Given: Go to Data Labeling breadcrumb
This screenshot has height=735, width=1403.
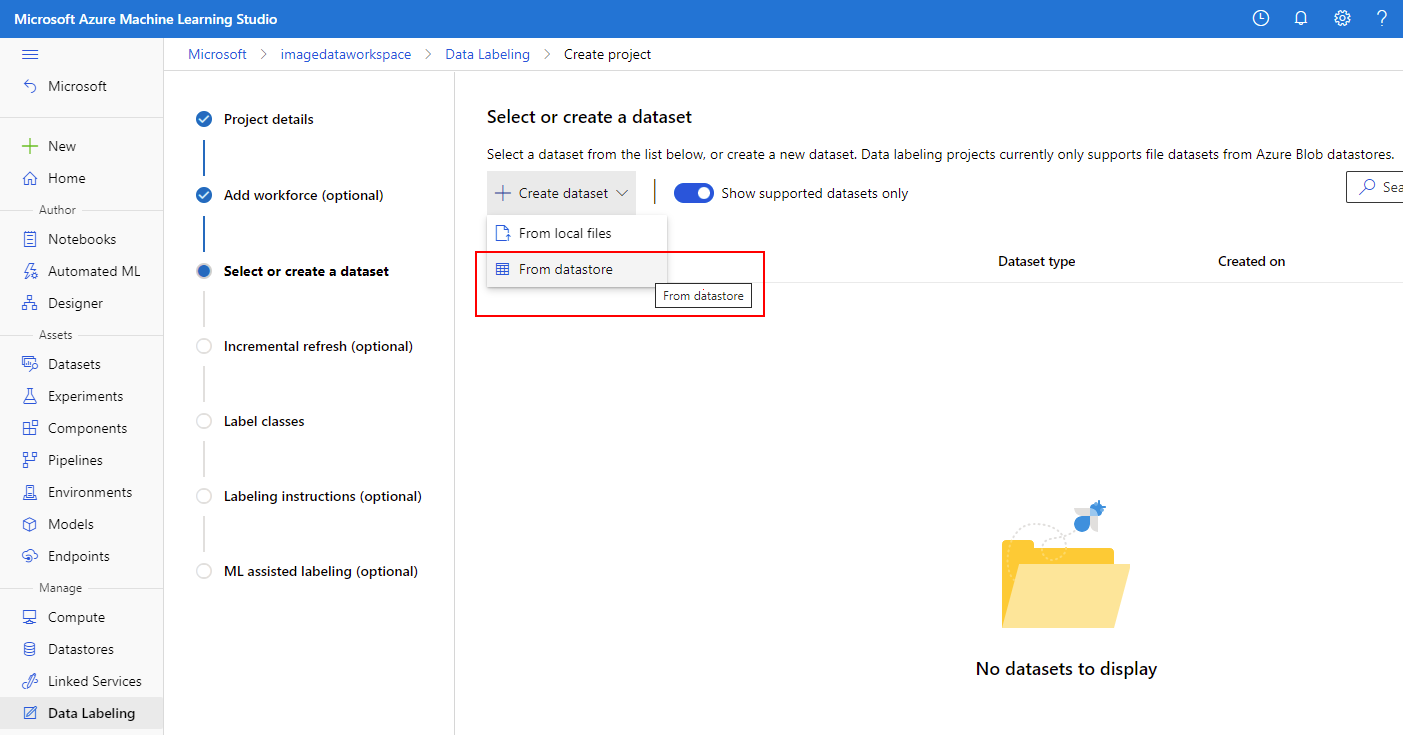Looking at the screenshot, I should point(487,54).
